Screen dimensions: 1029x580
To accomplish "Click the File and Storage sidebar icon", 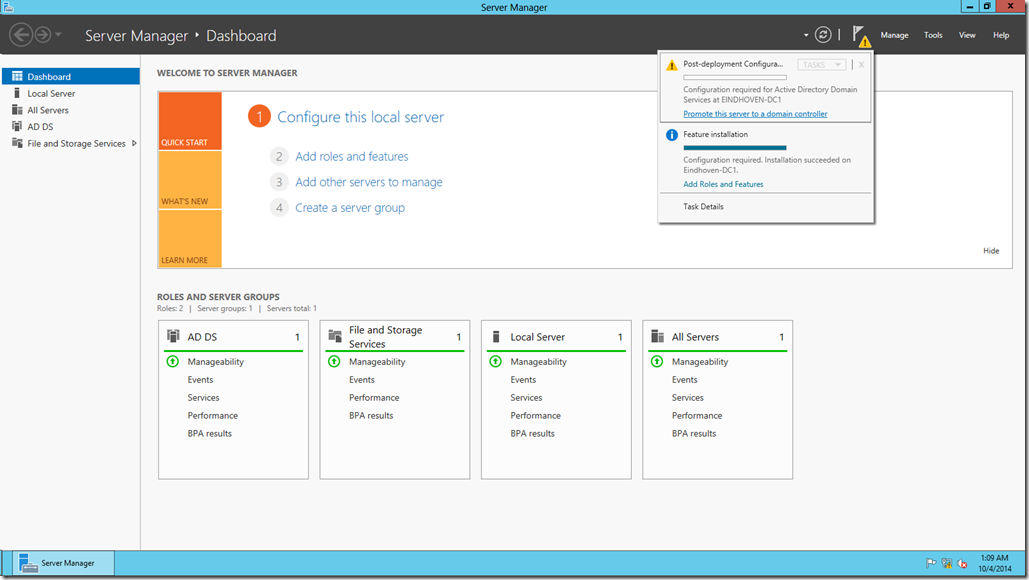I will [x=17, y=143].
